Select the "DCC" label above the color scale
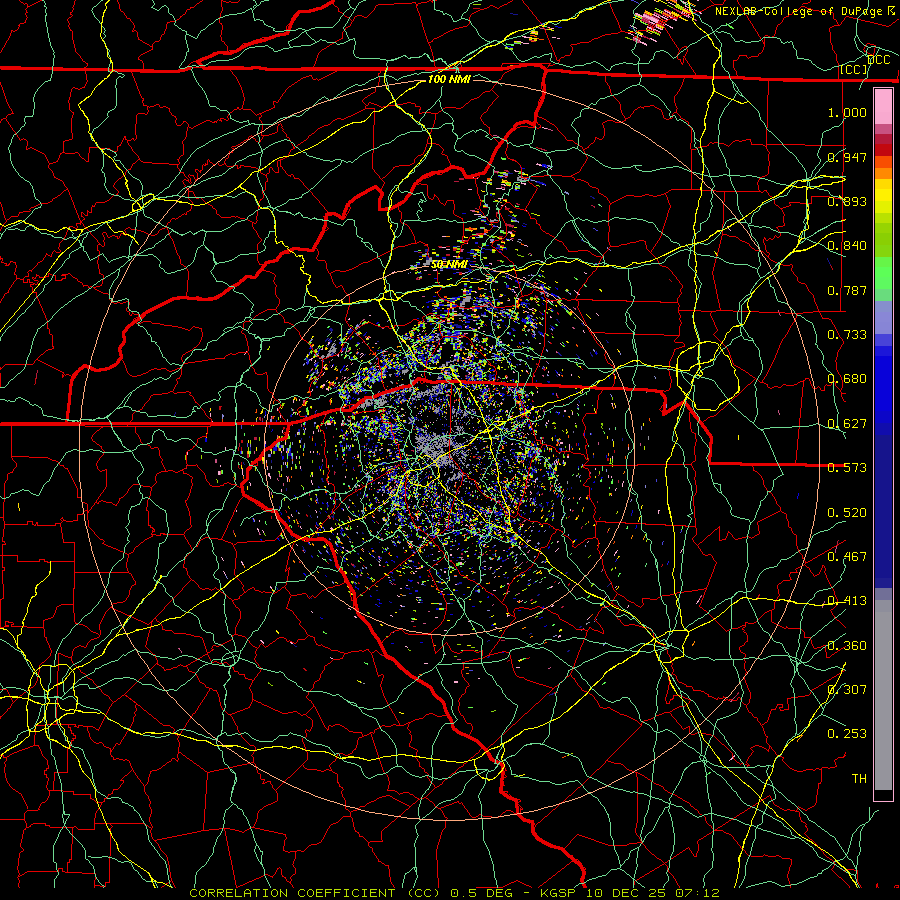The height and width of the screenshot is (900, 900). 879,60
